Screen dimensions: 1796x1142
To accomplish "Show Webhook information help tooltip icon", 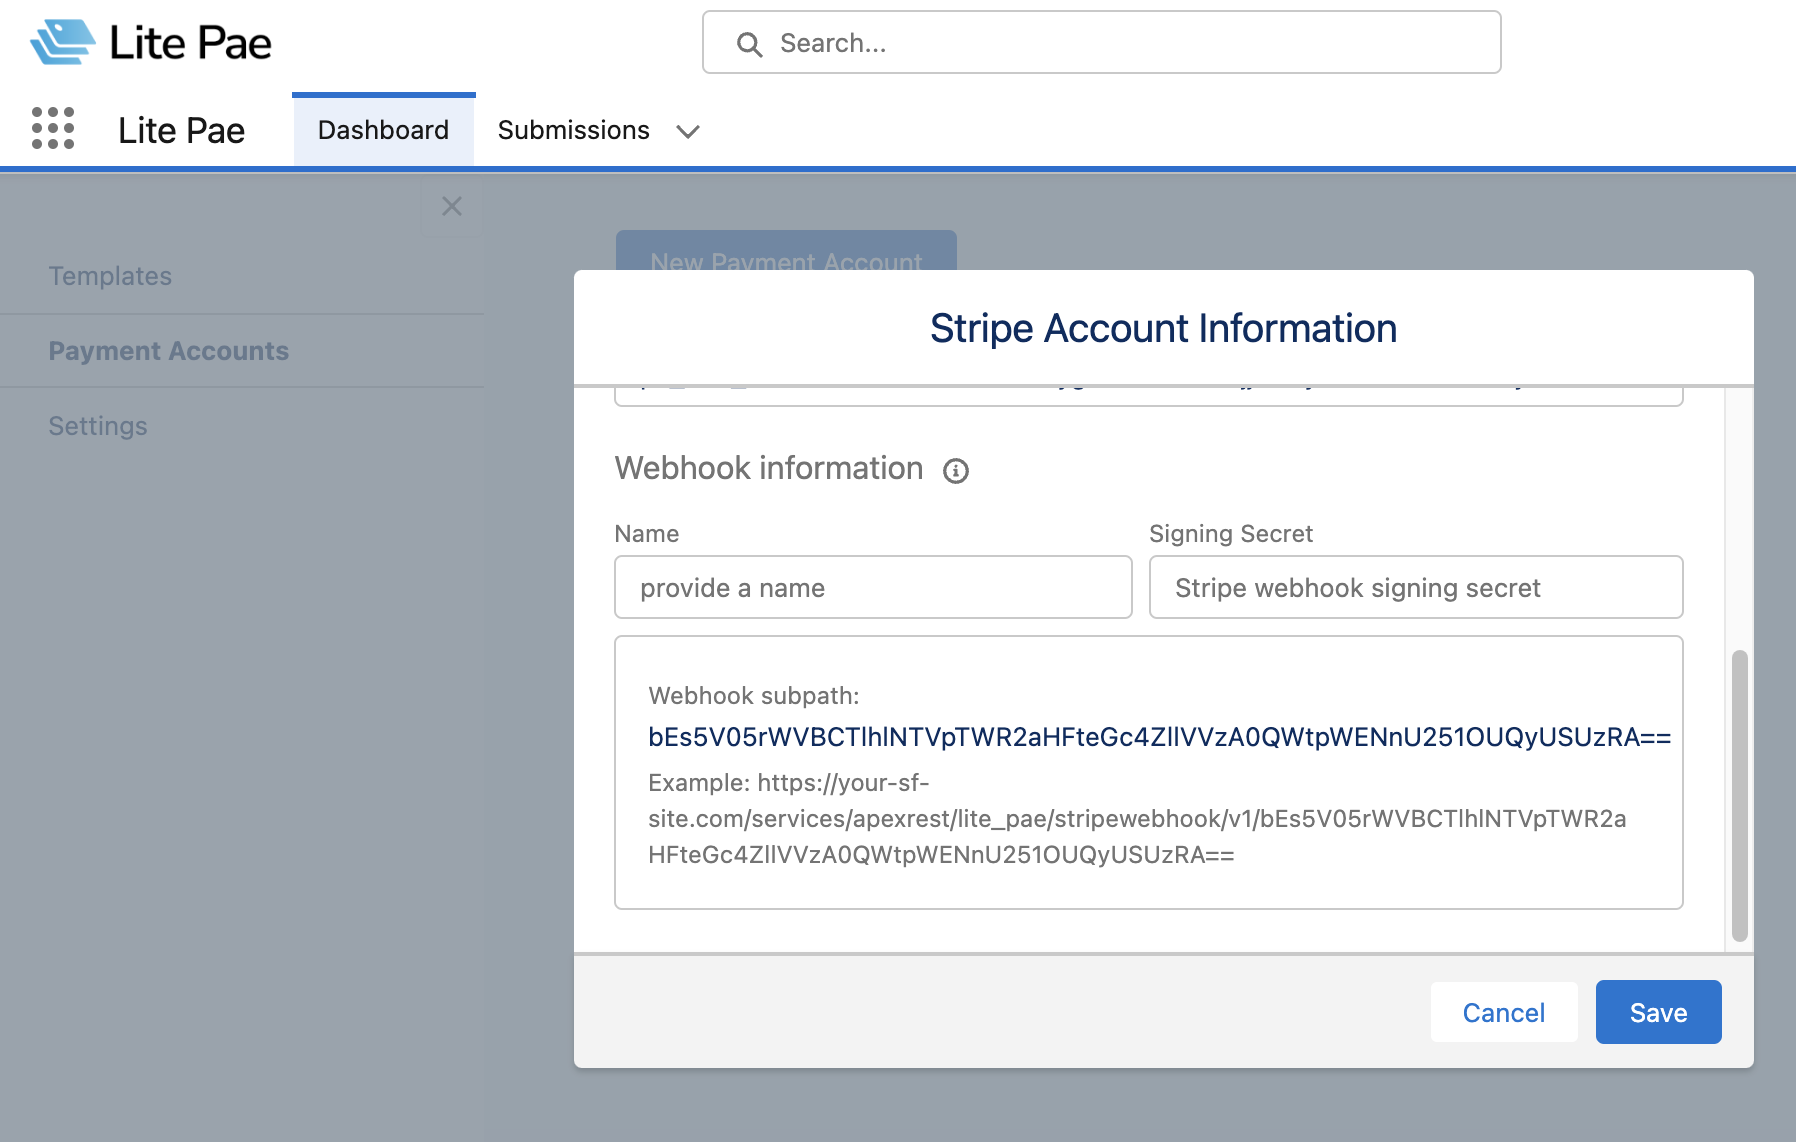I will tap(956, 471).
